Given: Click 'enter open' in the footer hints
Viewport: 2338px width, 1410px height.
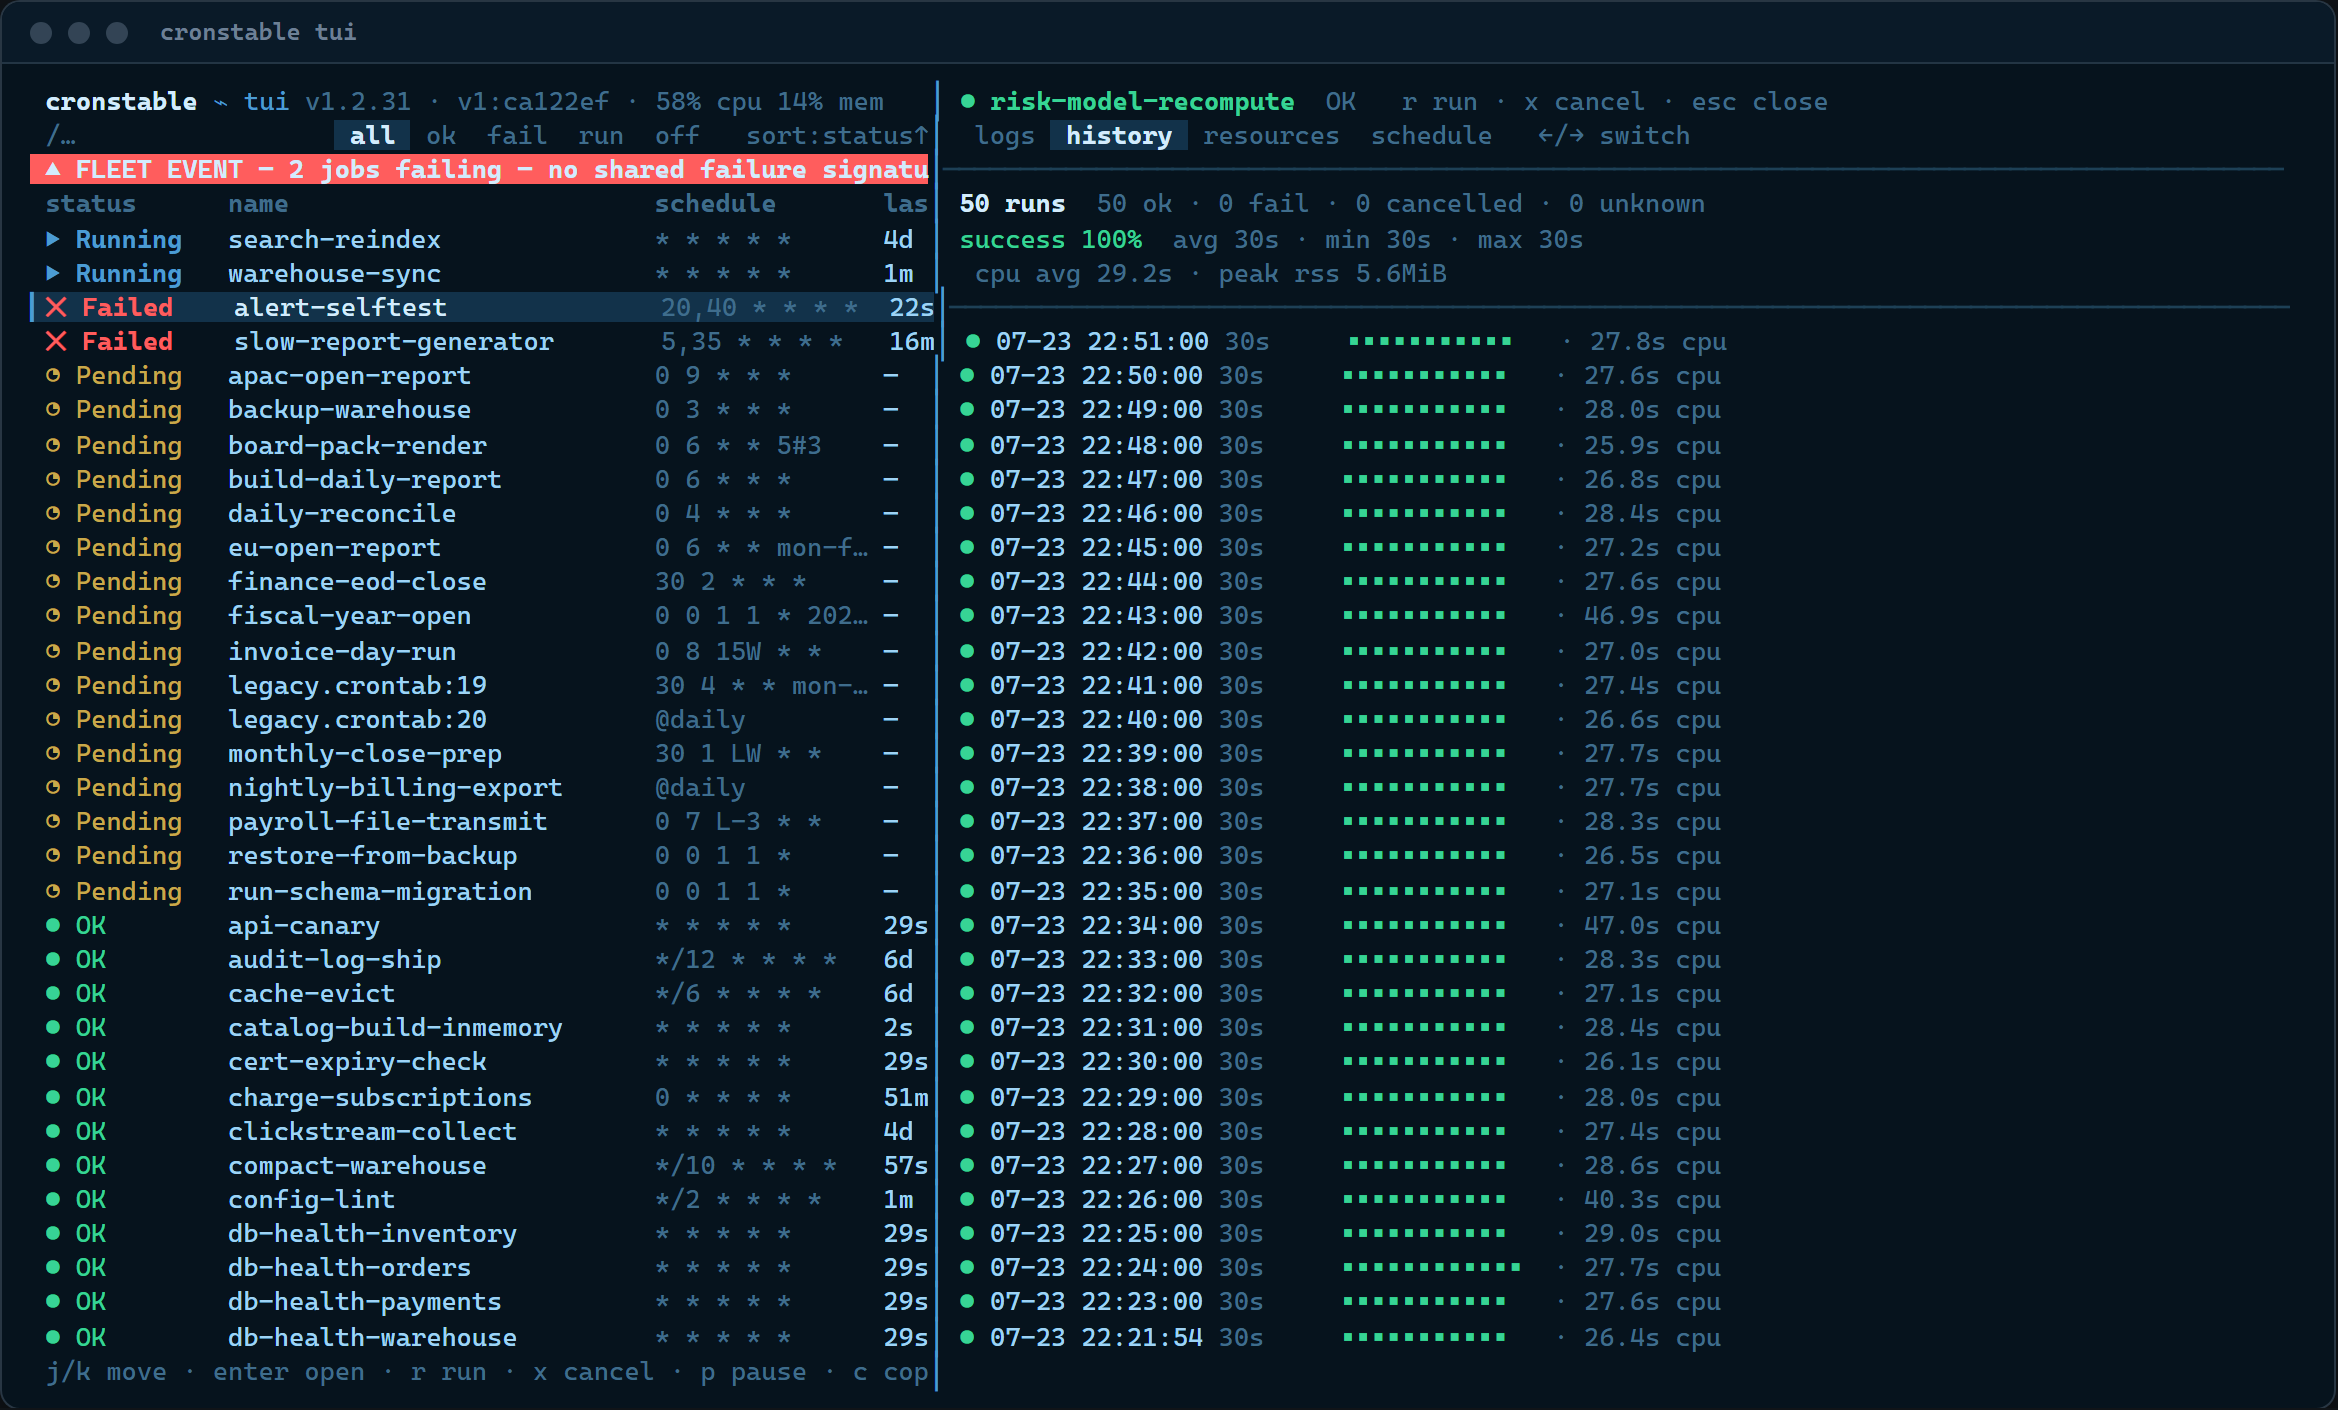Looking at the screenshot, I should click(x=289, y=1371).
